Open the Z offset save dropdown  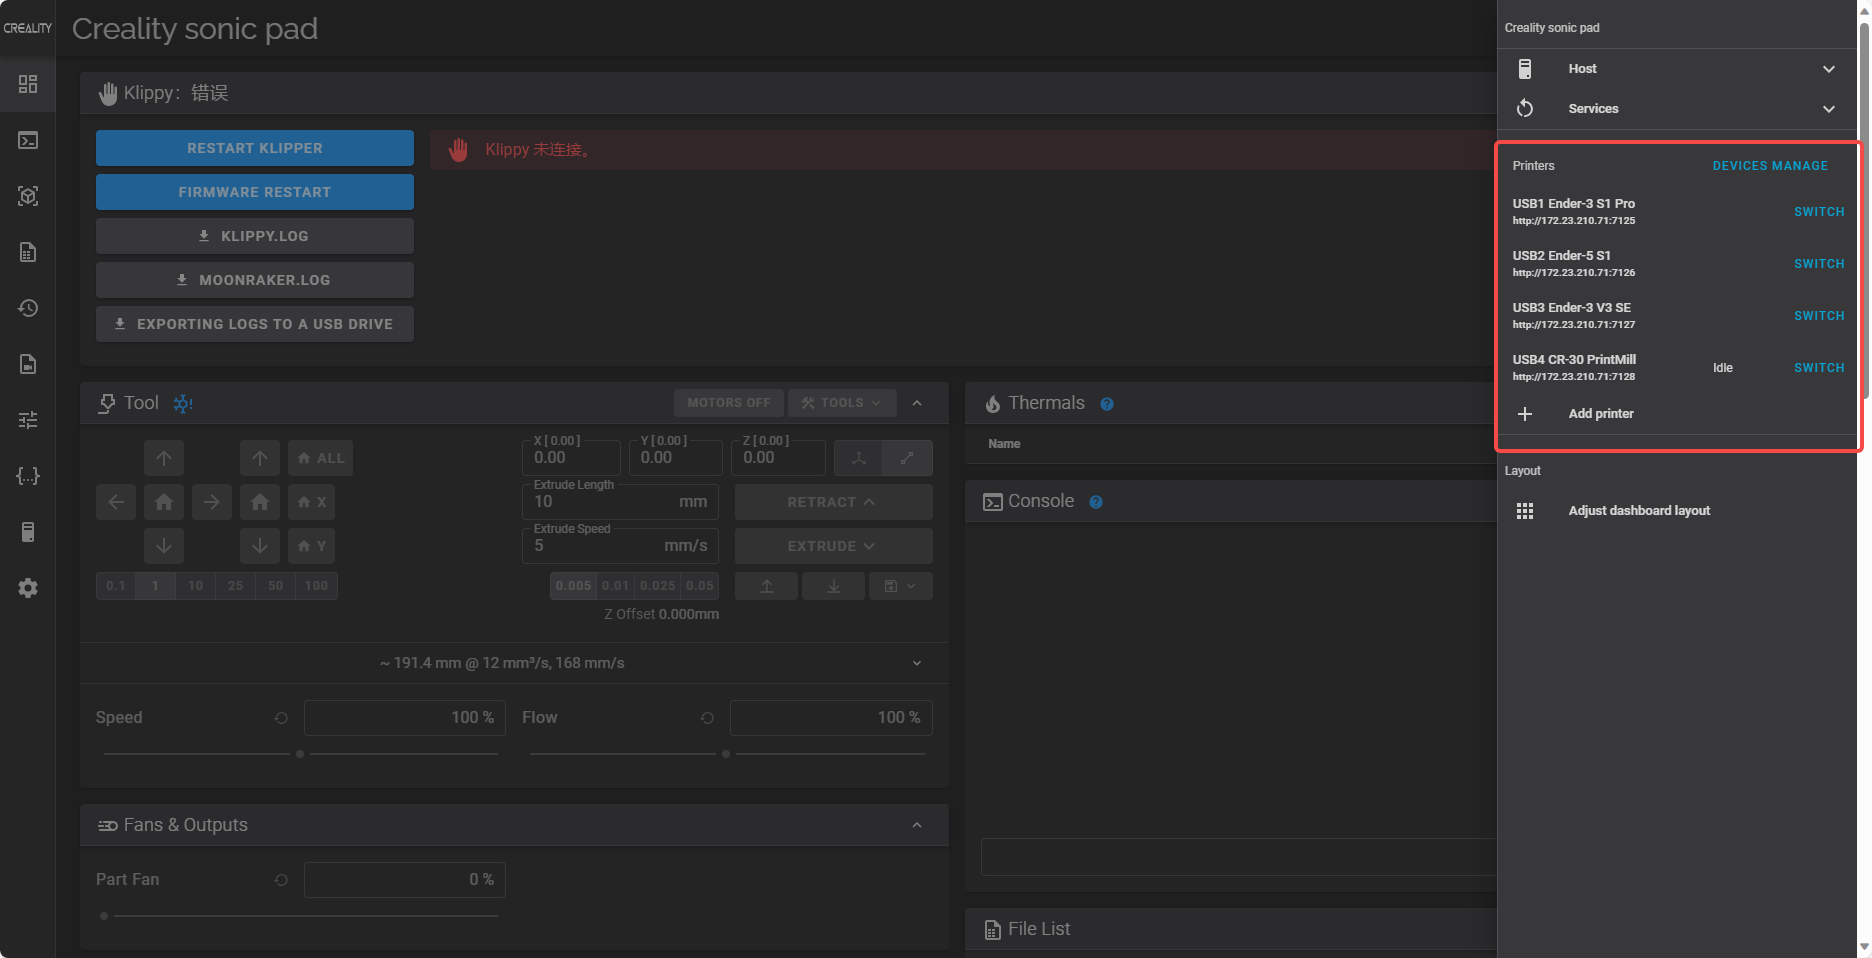pos(901,586)
